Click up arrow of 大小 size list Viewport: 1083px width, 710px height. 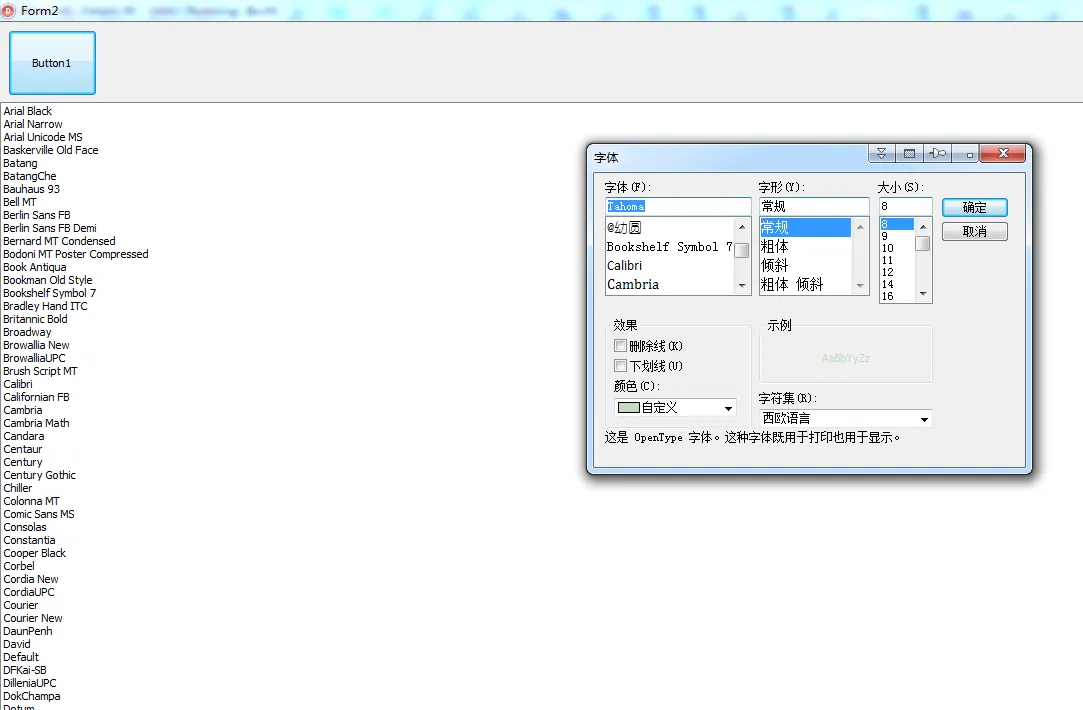tap(923, 227)
